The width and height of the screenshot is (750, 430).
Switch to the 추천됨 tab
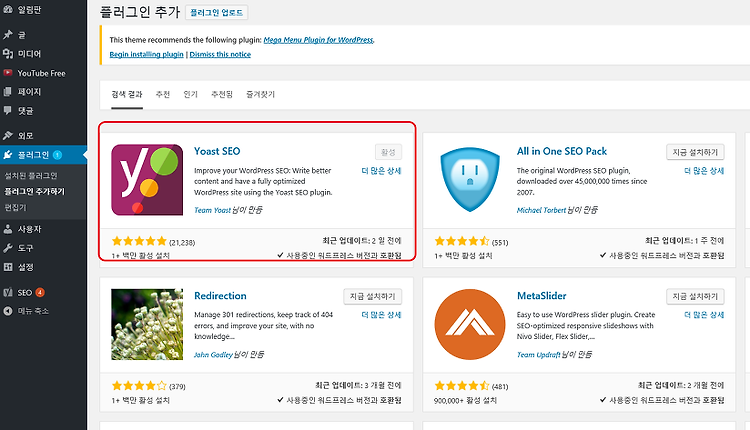[222, 94]
